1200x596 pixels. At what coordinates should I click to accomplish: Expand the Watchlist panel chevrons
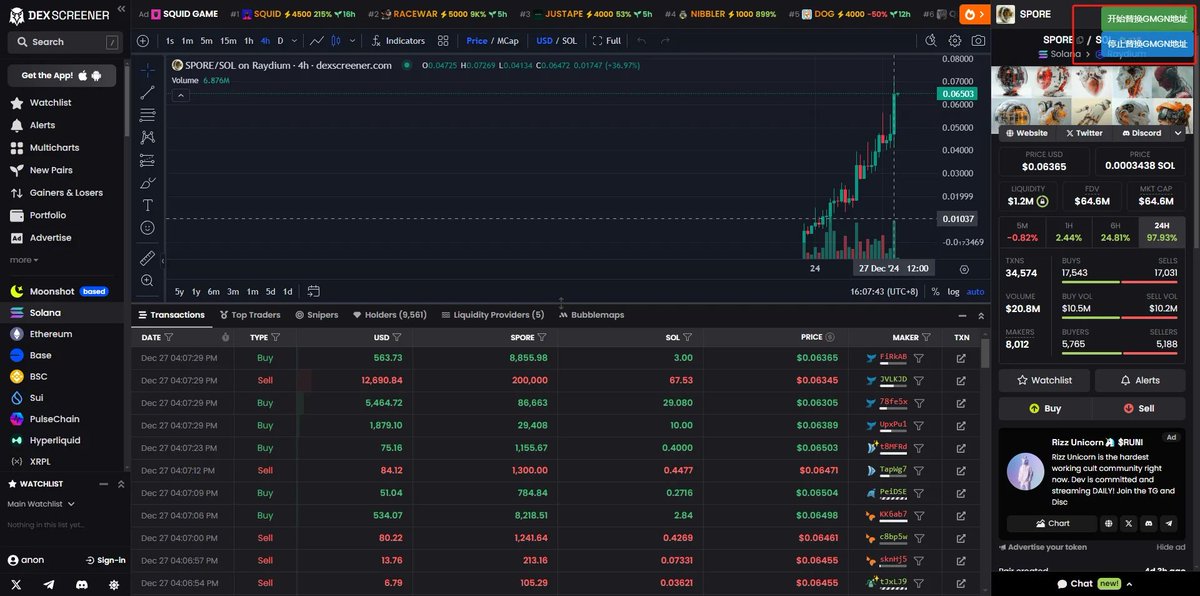coord(121,484)
